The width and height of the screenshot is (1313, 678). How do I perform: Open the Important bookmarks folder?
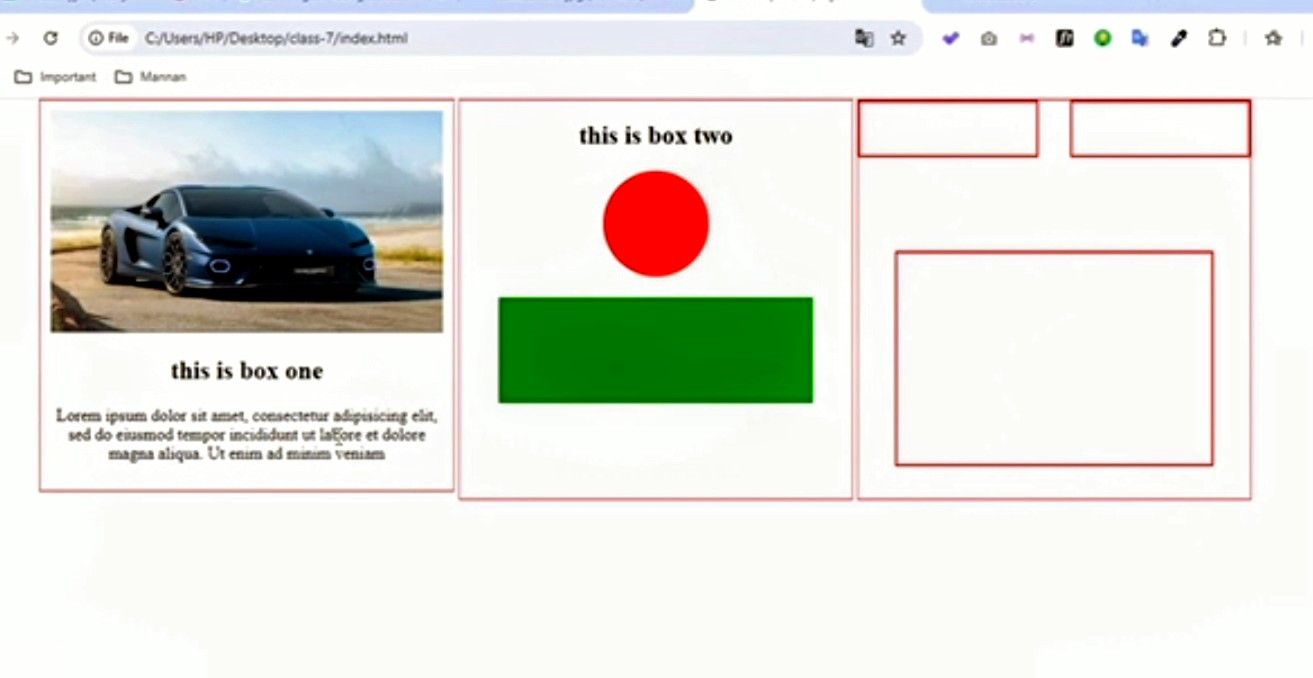(x=56, y=77)
